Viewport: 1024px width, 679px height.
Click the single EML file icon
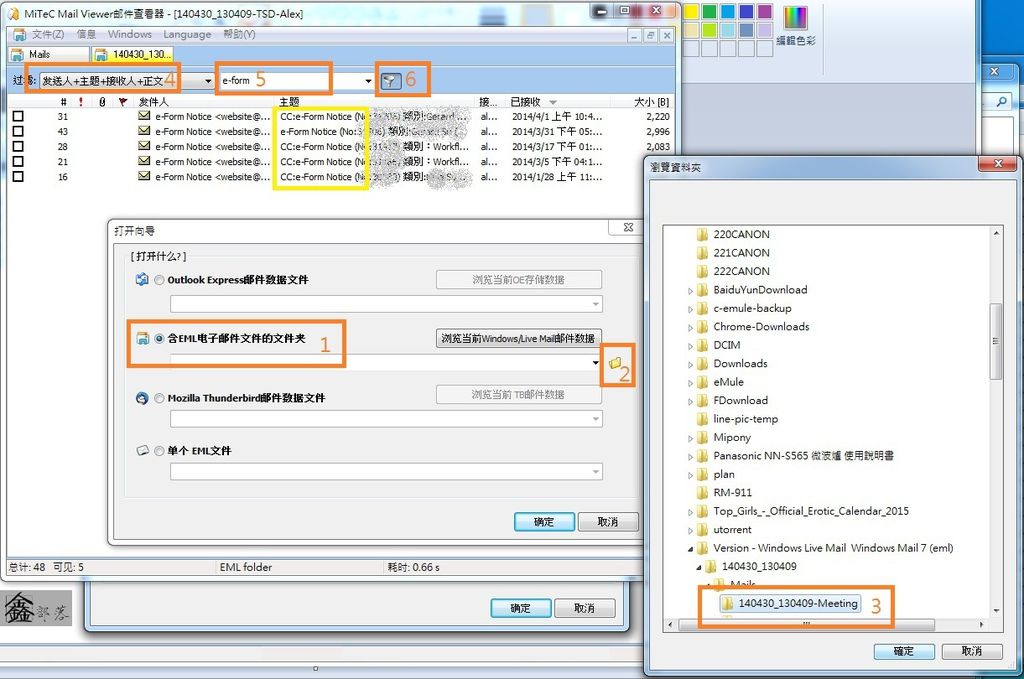point(142,450)
